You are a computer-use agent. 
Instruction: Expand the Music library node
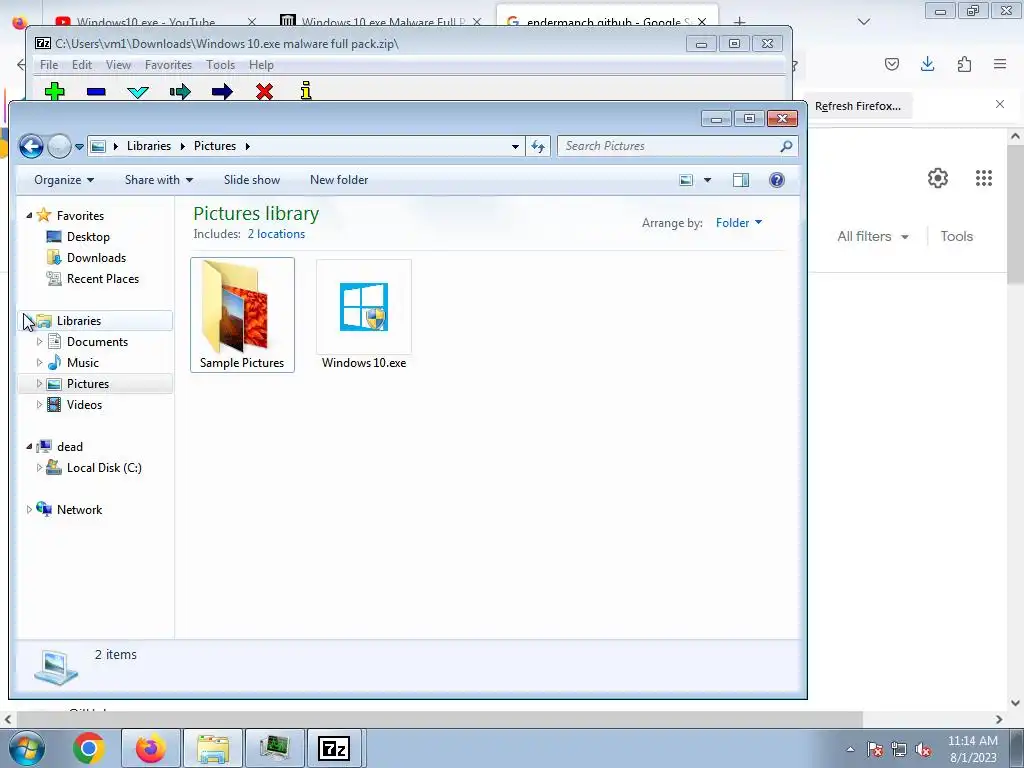tap(39, 362)
